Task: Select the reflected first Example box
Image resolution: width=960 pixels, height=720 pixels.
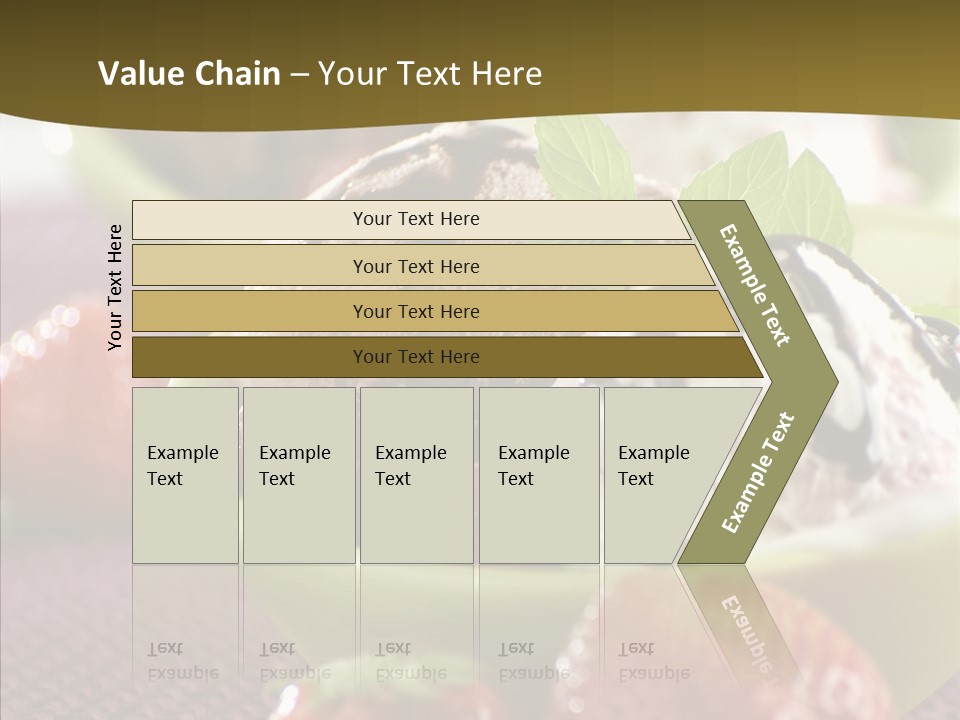Action: click(186, 624)
